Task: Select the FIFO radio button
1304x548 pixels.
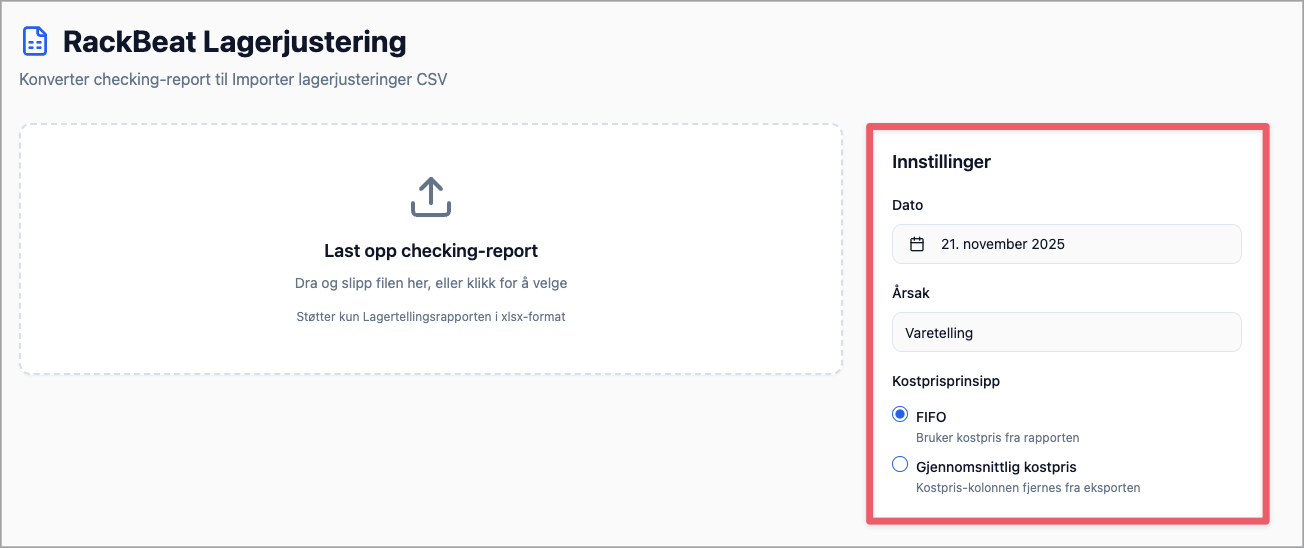Action: pos(900,415)
